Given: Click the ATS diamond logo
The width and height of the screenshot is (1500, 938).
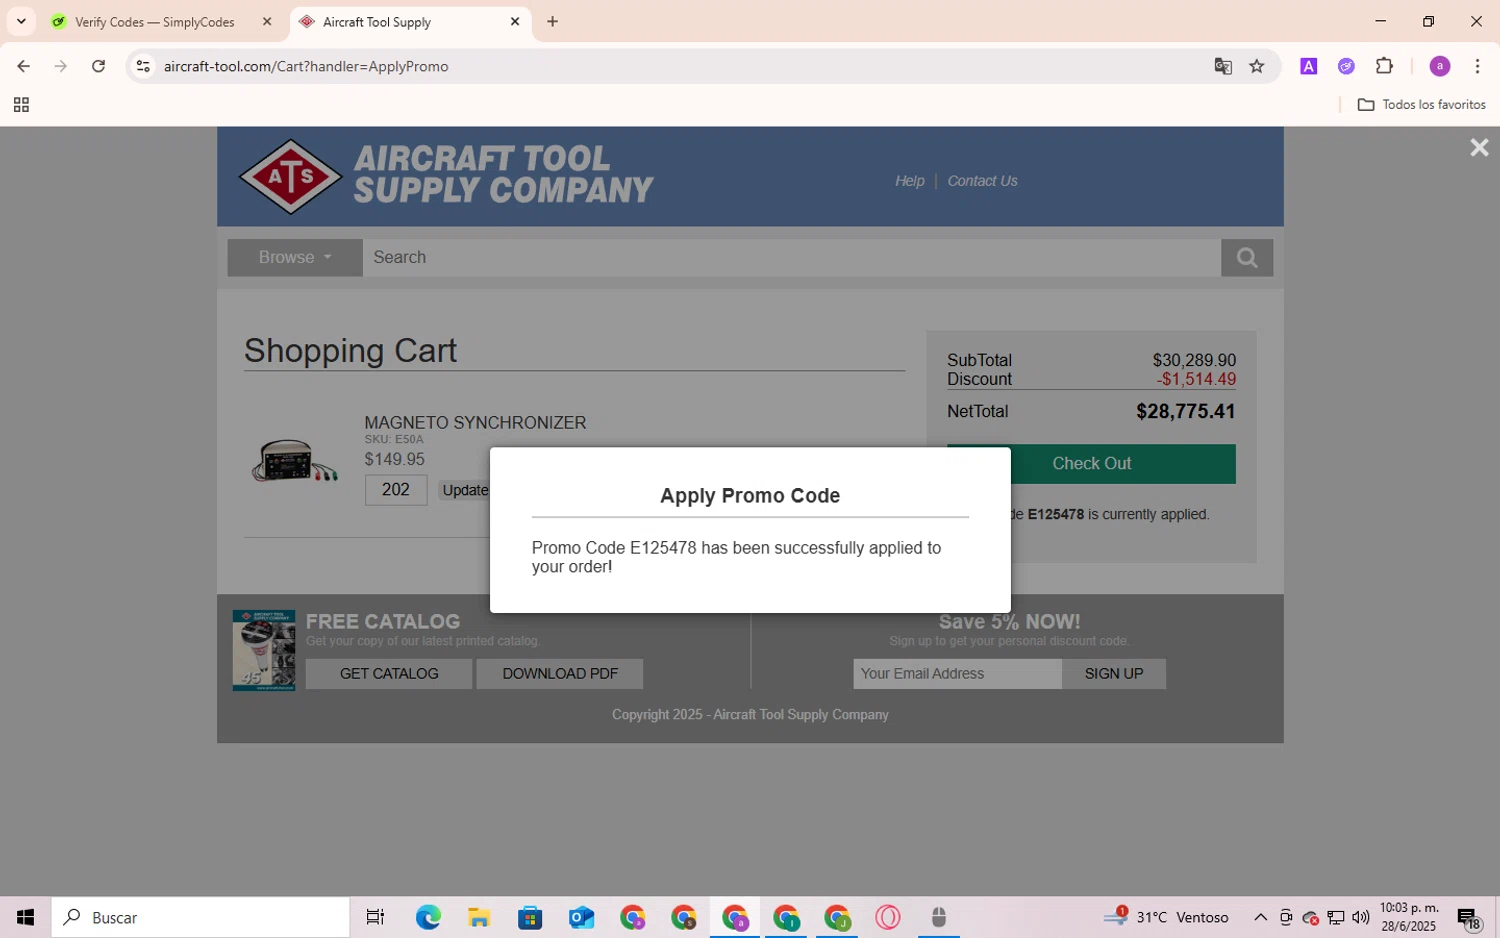Looking at the screenshot, I should [x=291, y=177].
